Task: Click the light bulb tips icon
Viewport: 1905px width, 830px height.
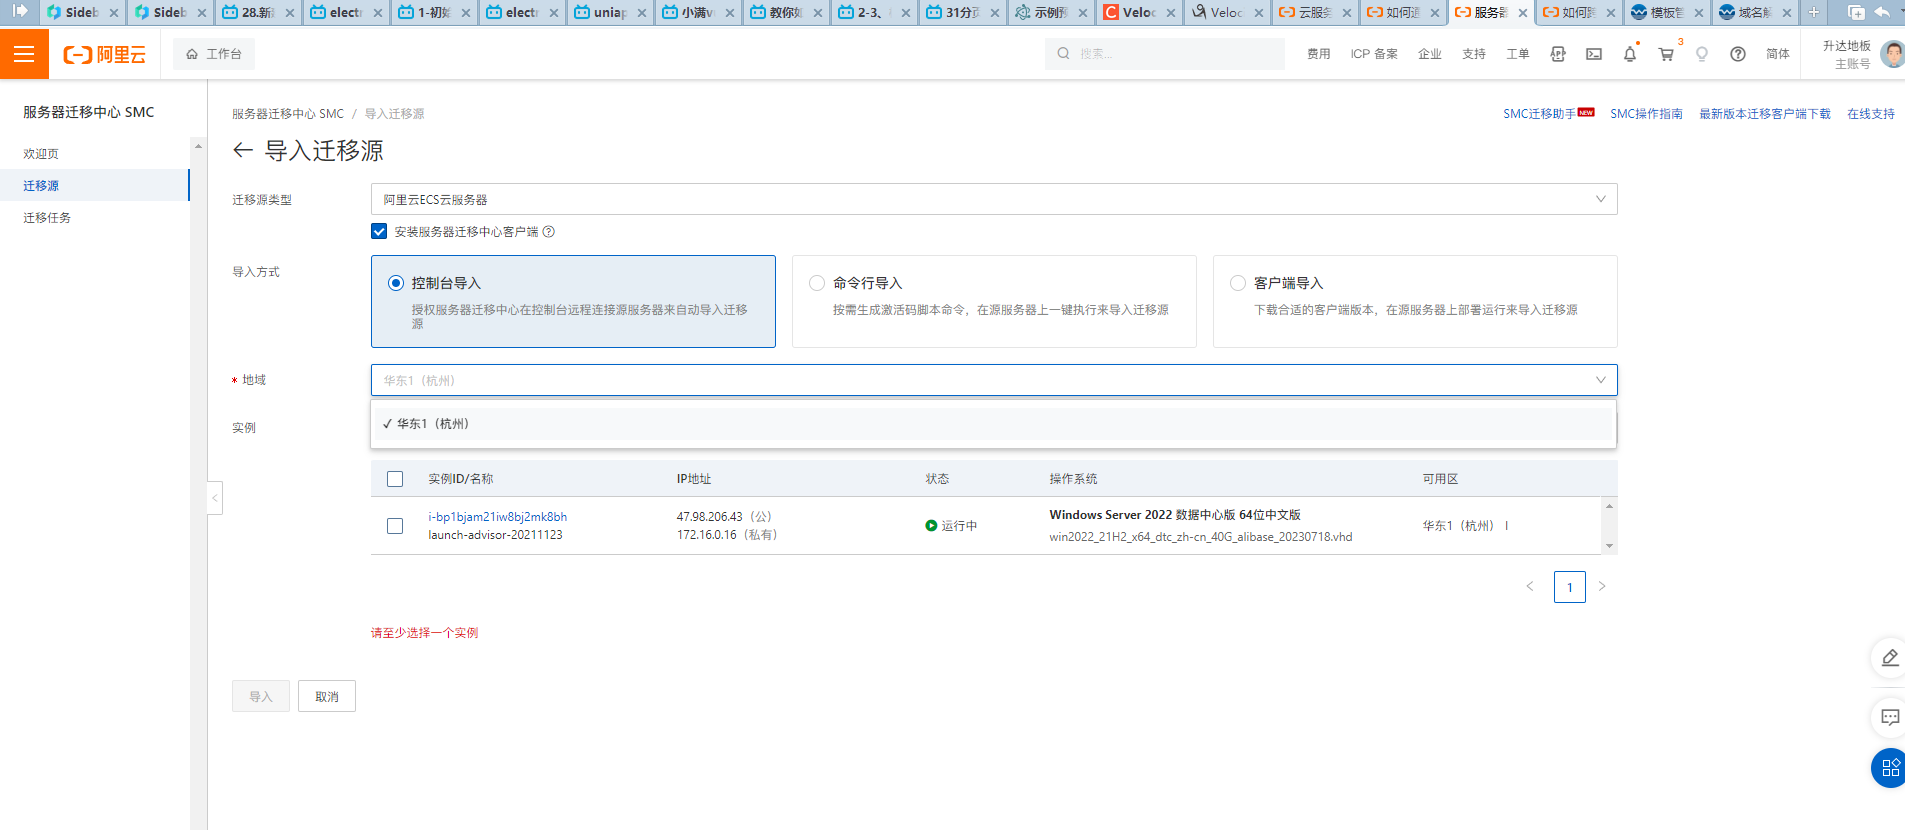Action: point(1702,54)
